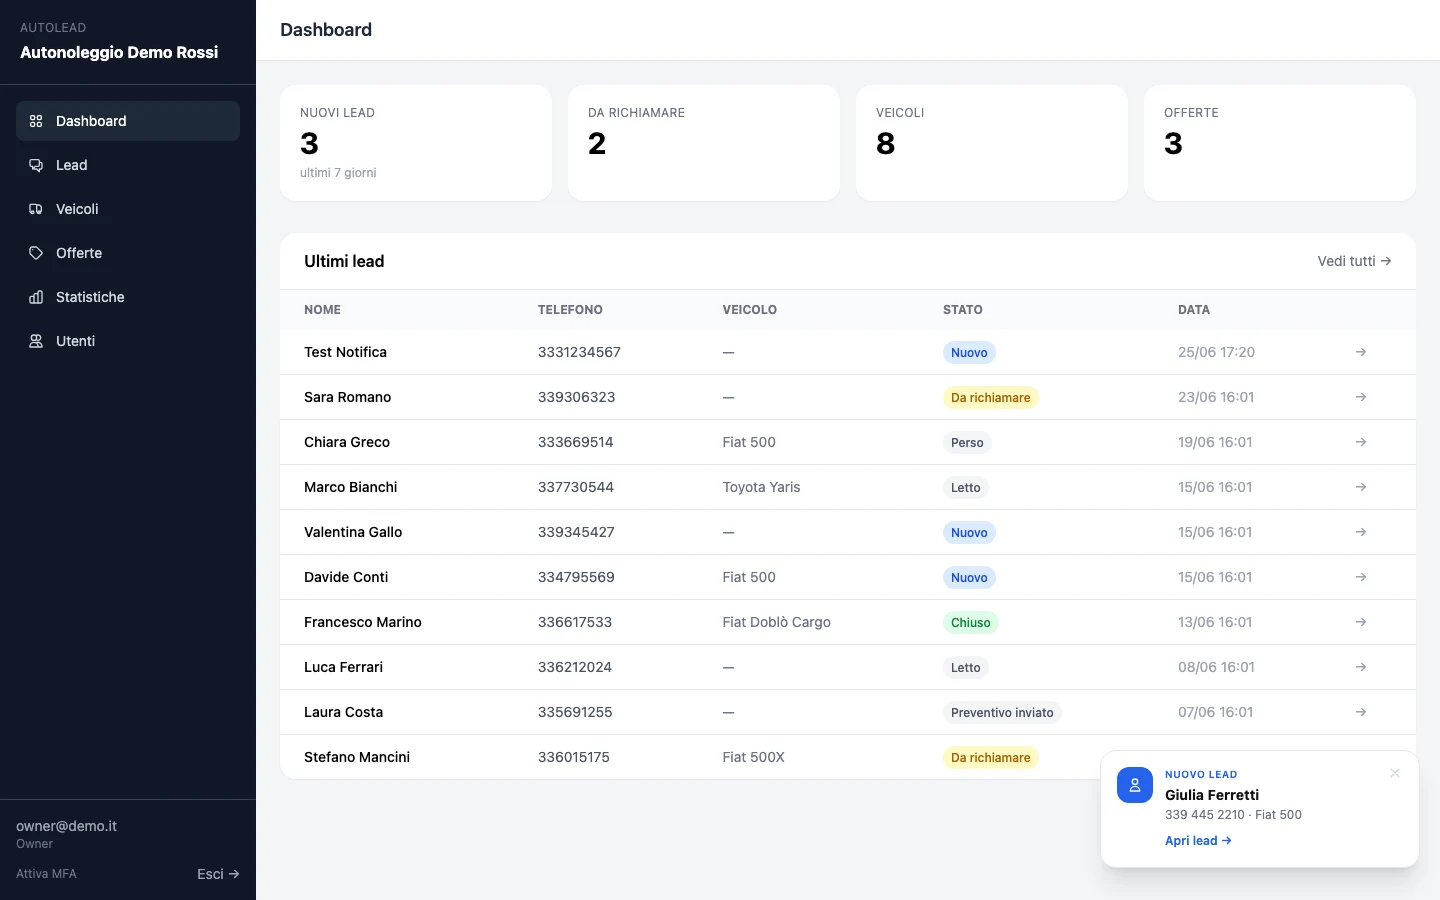
Task: Click the name Stefano Mancini
Action: (x=357, y=757)
